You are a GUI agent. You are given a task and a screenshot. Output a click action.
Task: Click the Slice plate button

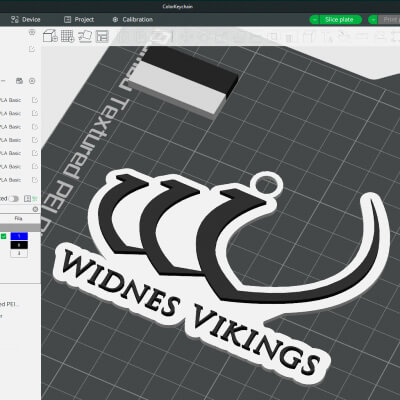coord(339,20)
